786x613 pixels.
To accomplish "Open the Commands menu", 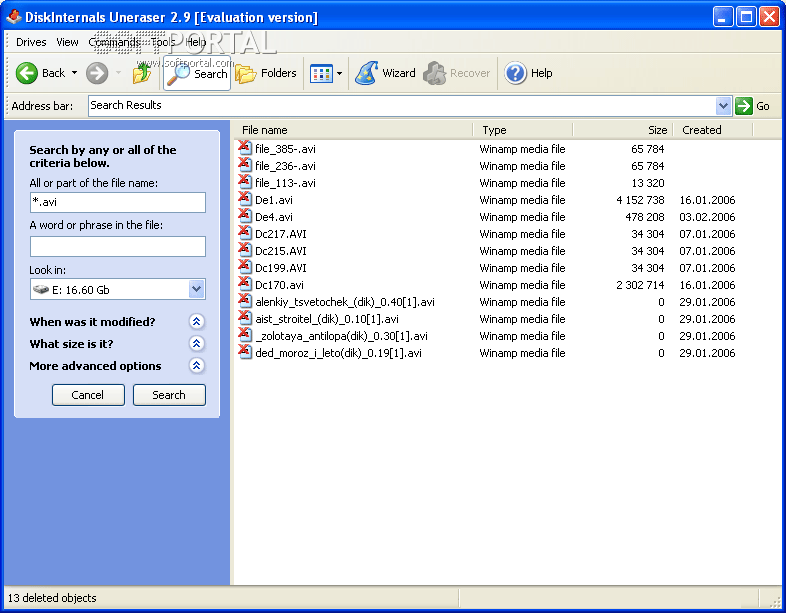I will tap(115, 42).
